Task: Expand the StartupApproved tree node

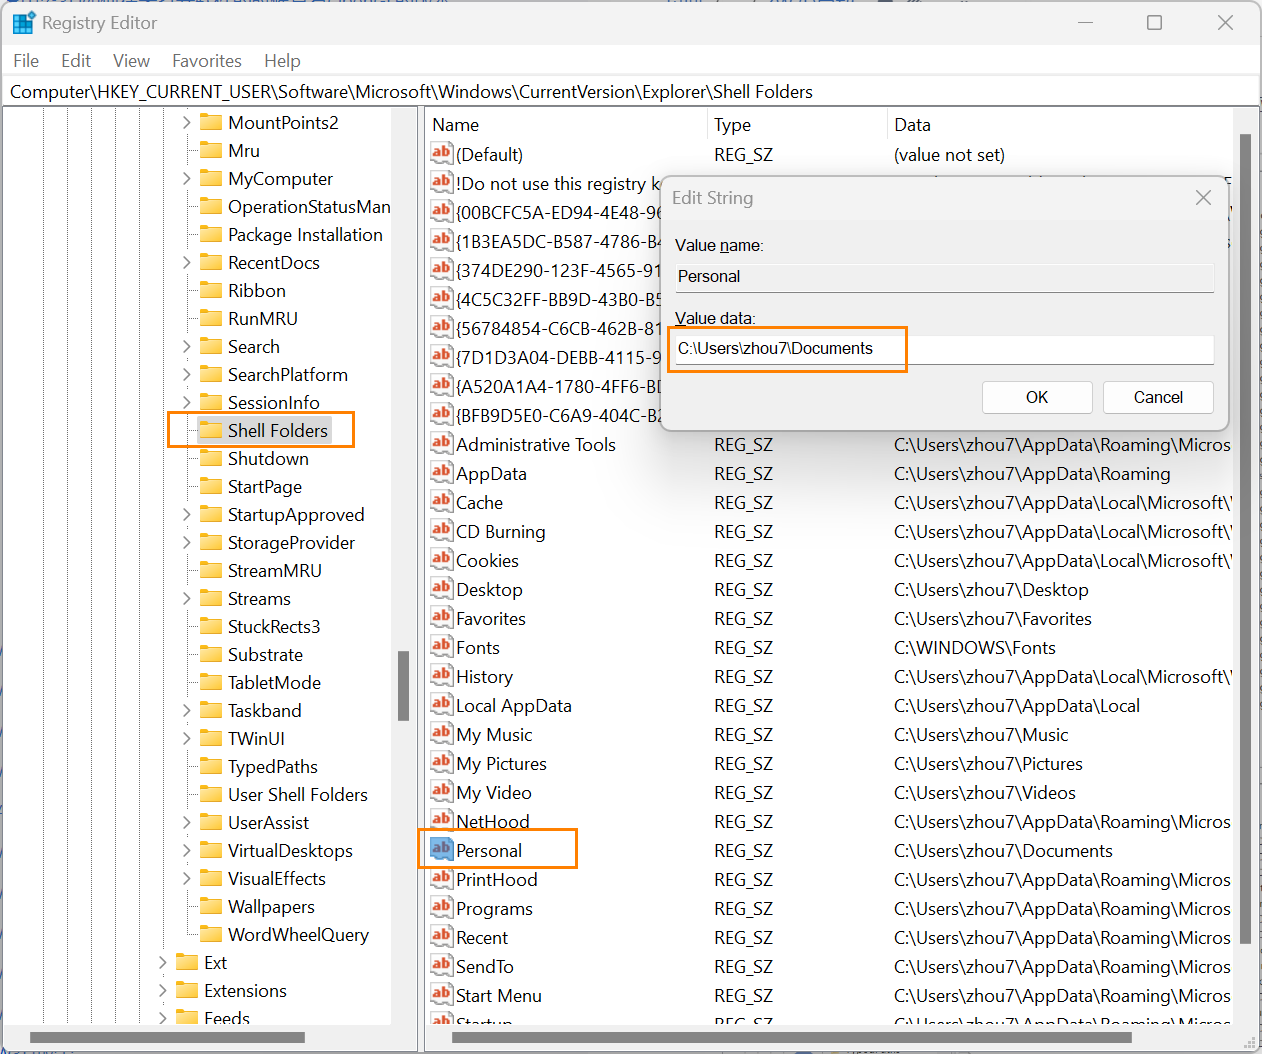Action: (187, 515)
